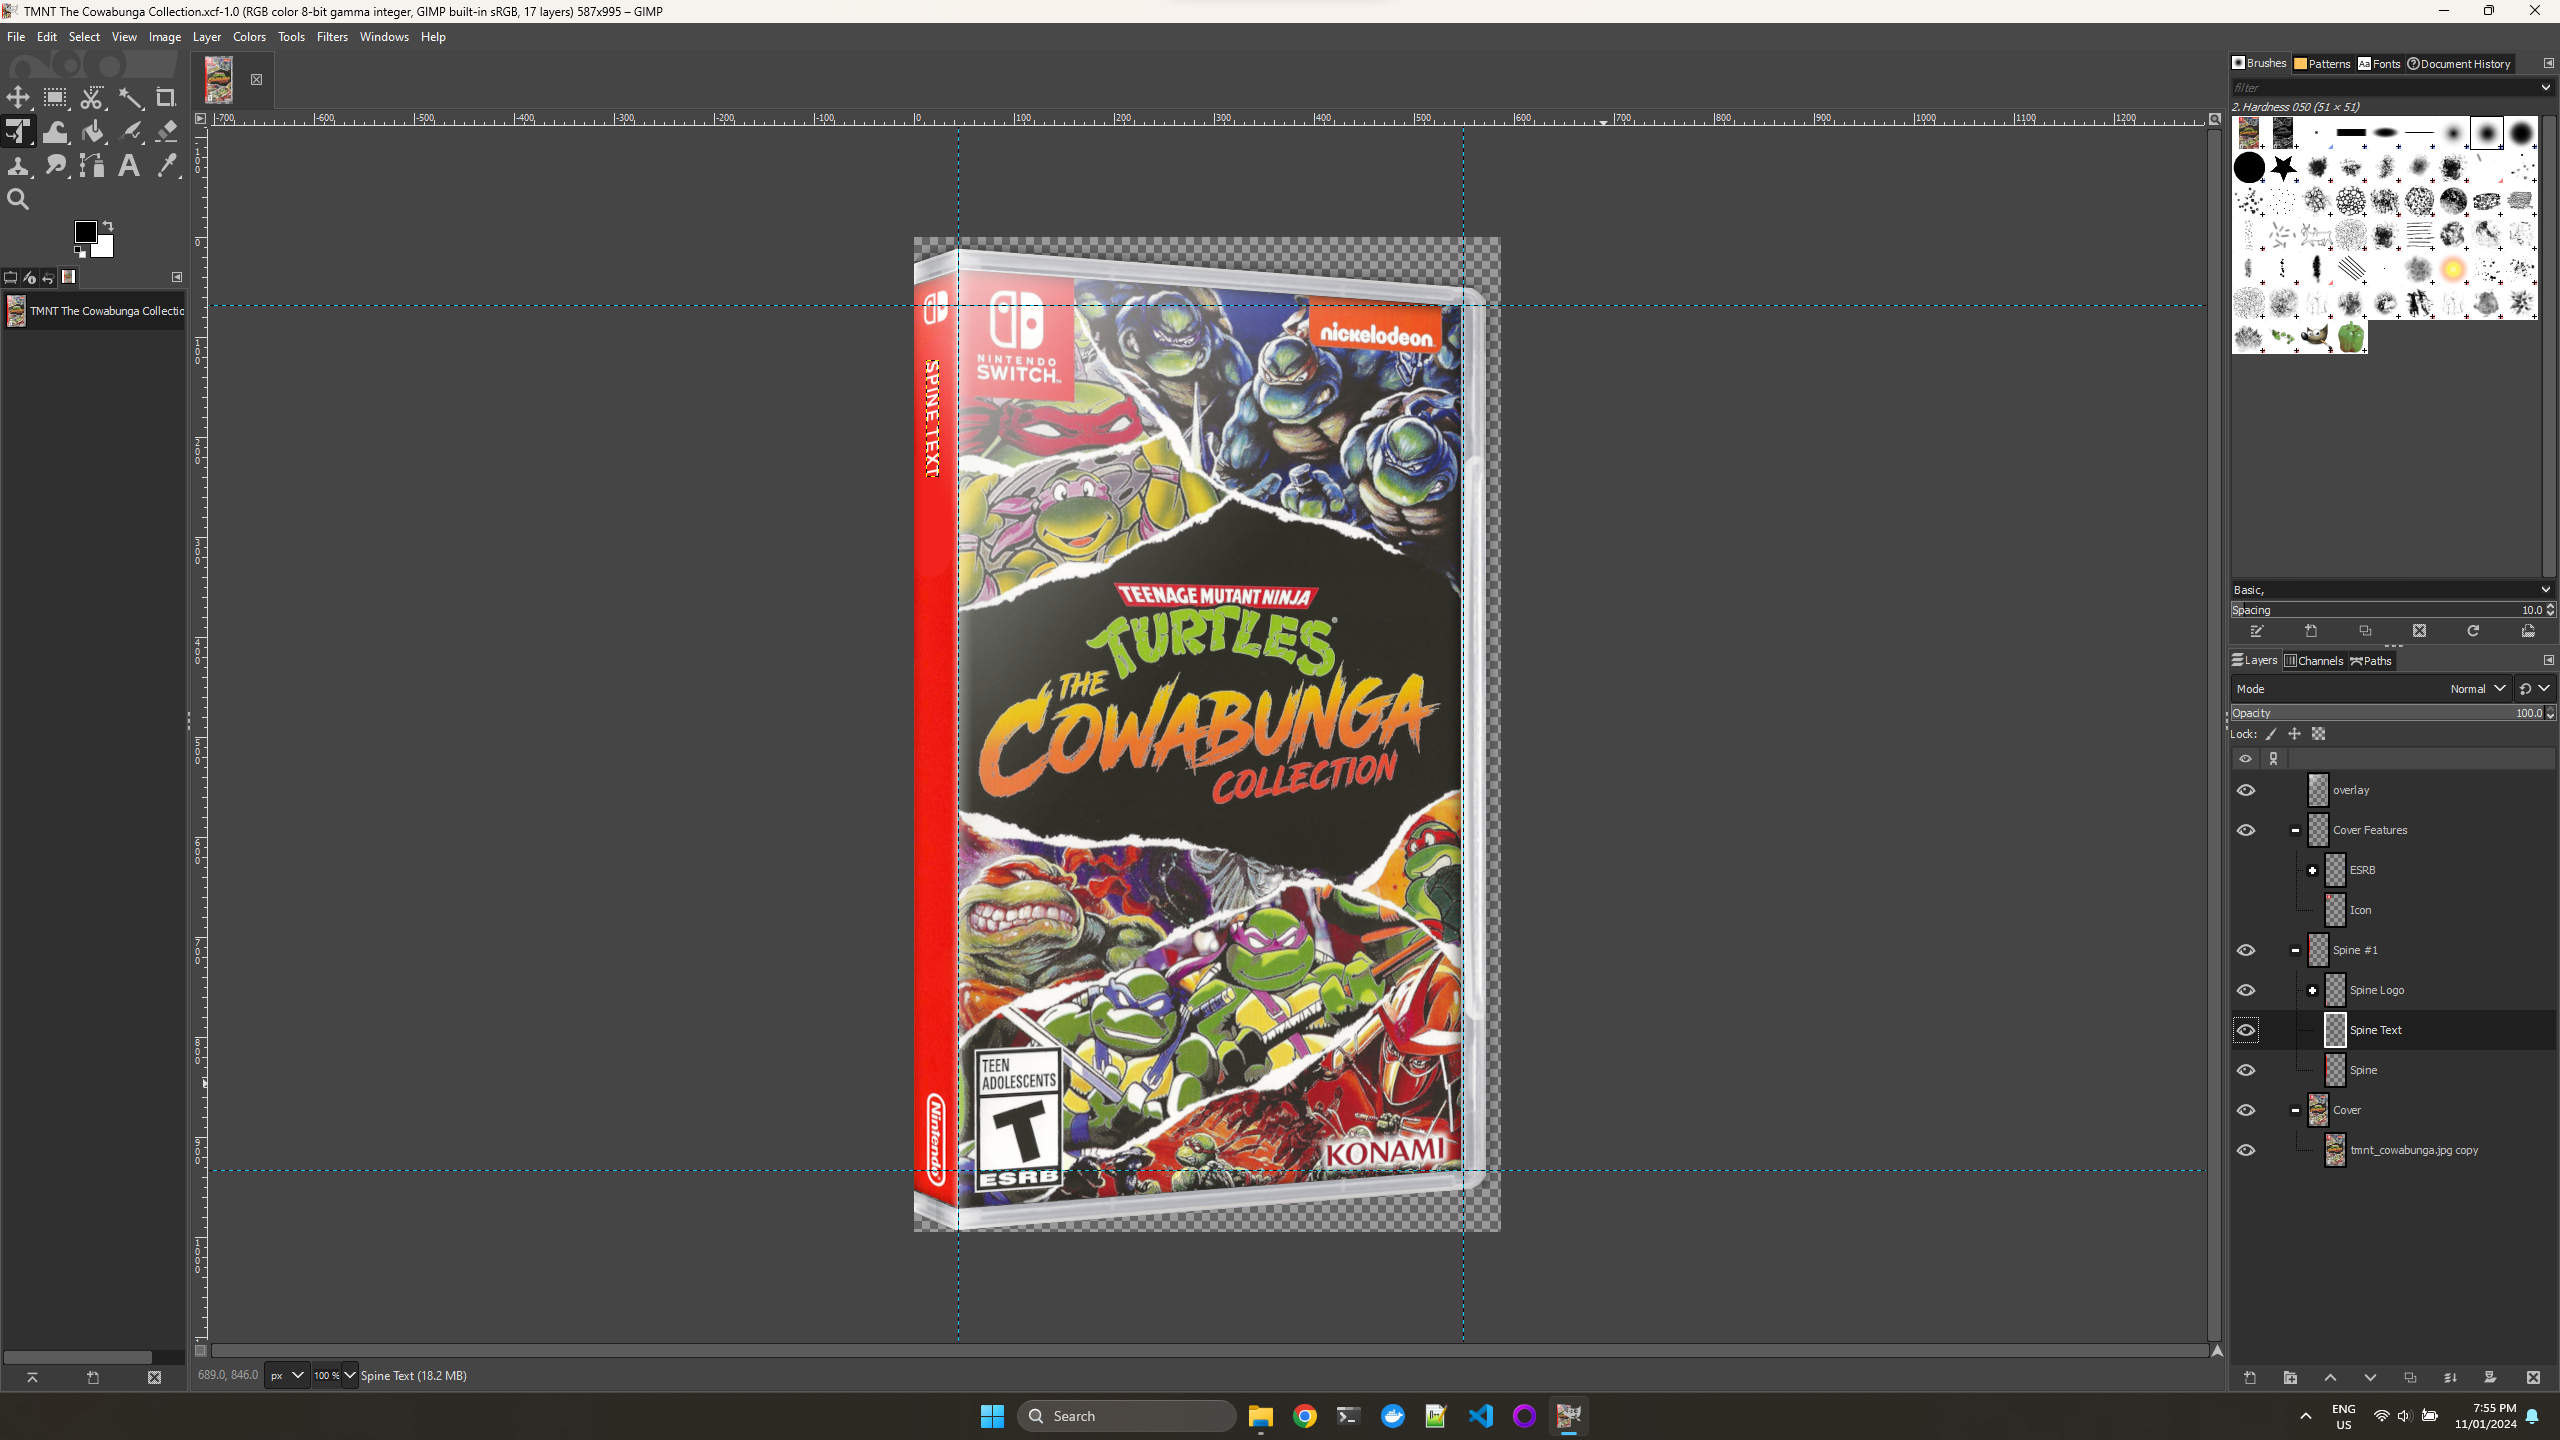2560x1440 pixels.
Task: Collapse the Cover layer group
Action: (2295, 1110)
